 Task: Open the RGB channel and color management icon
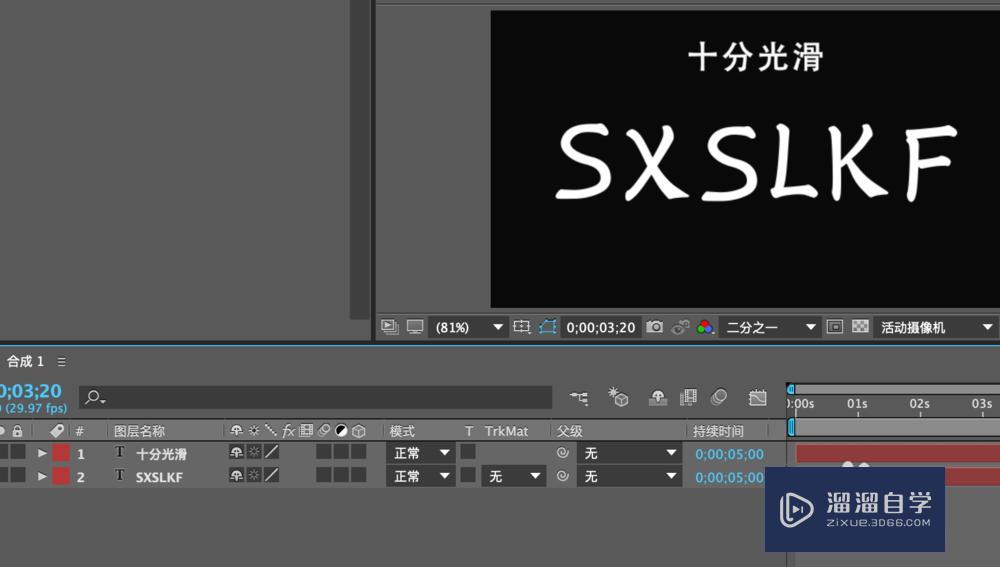705,327
